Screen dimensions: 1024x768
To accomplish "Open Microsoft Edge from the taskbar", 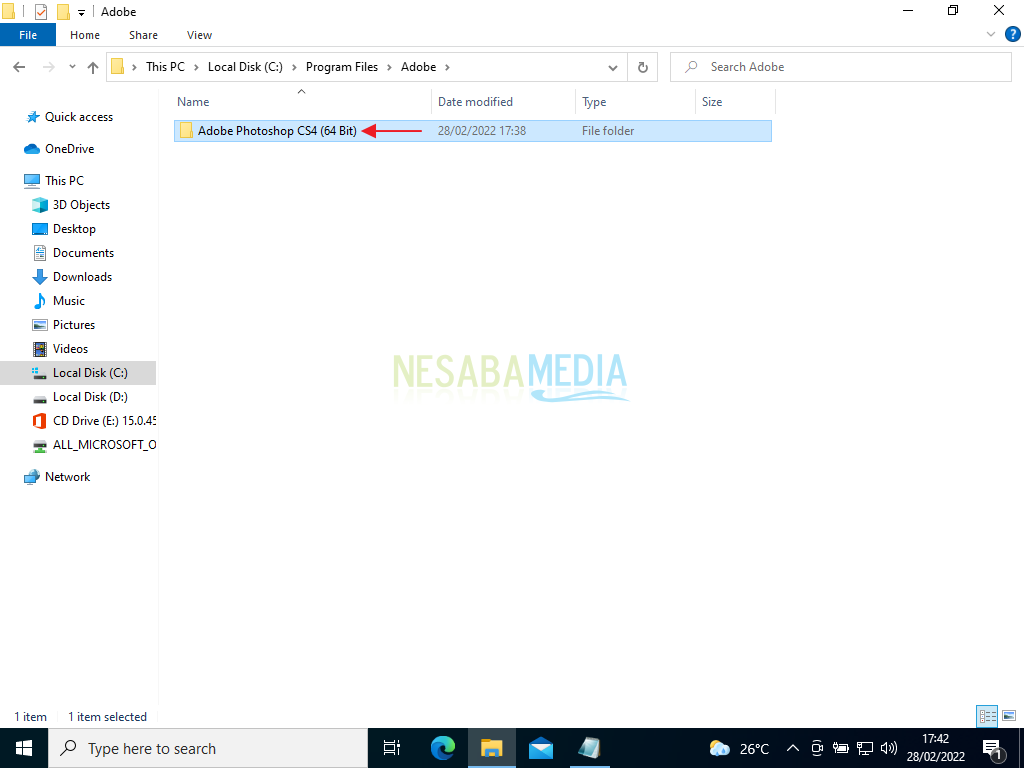I will [442, 748].
